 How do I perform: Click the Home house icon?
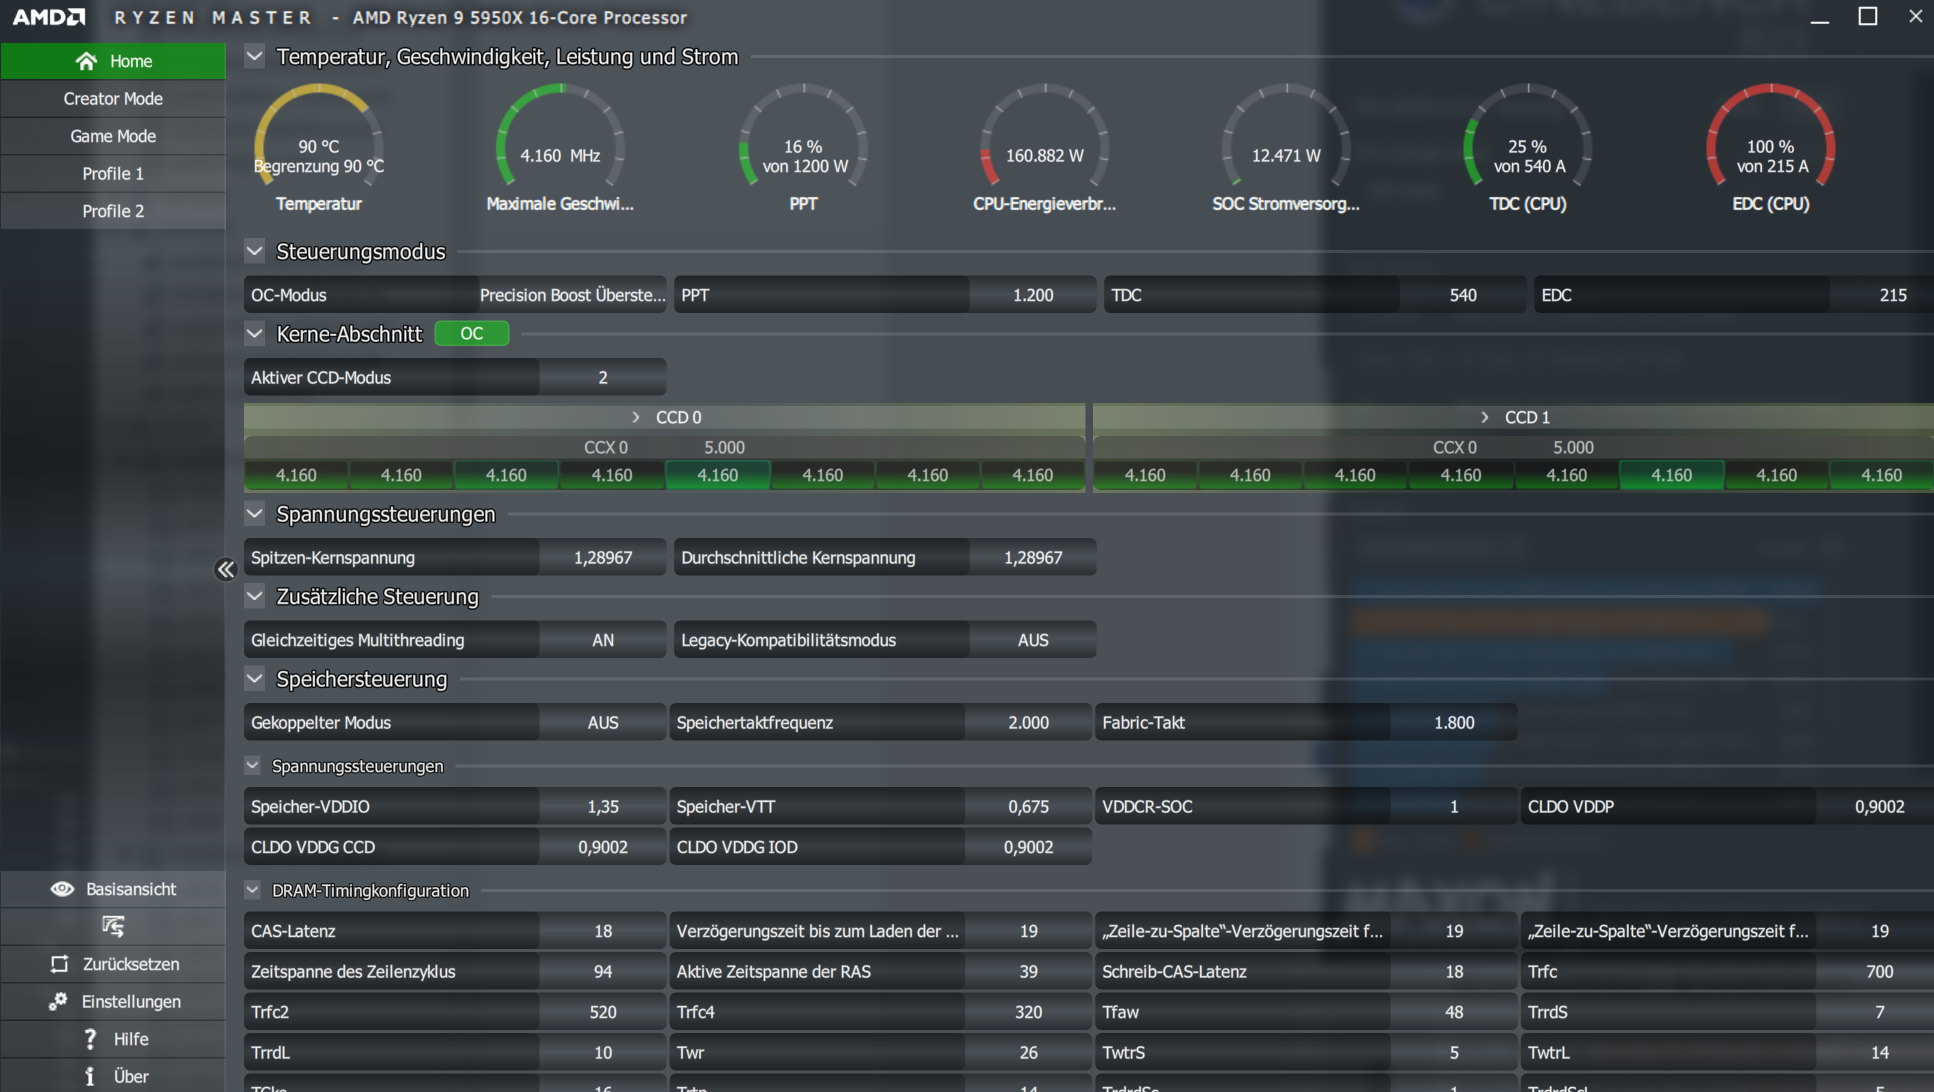(86, 61)
